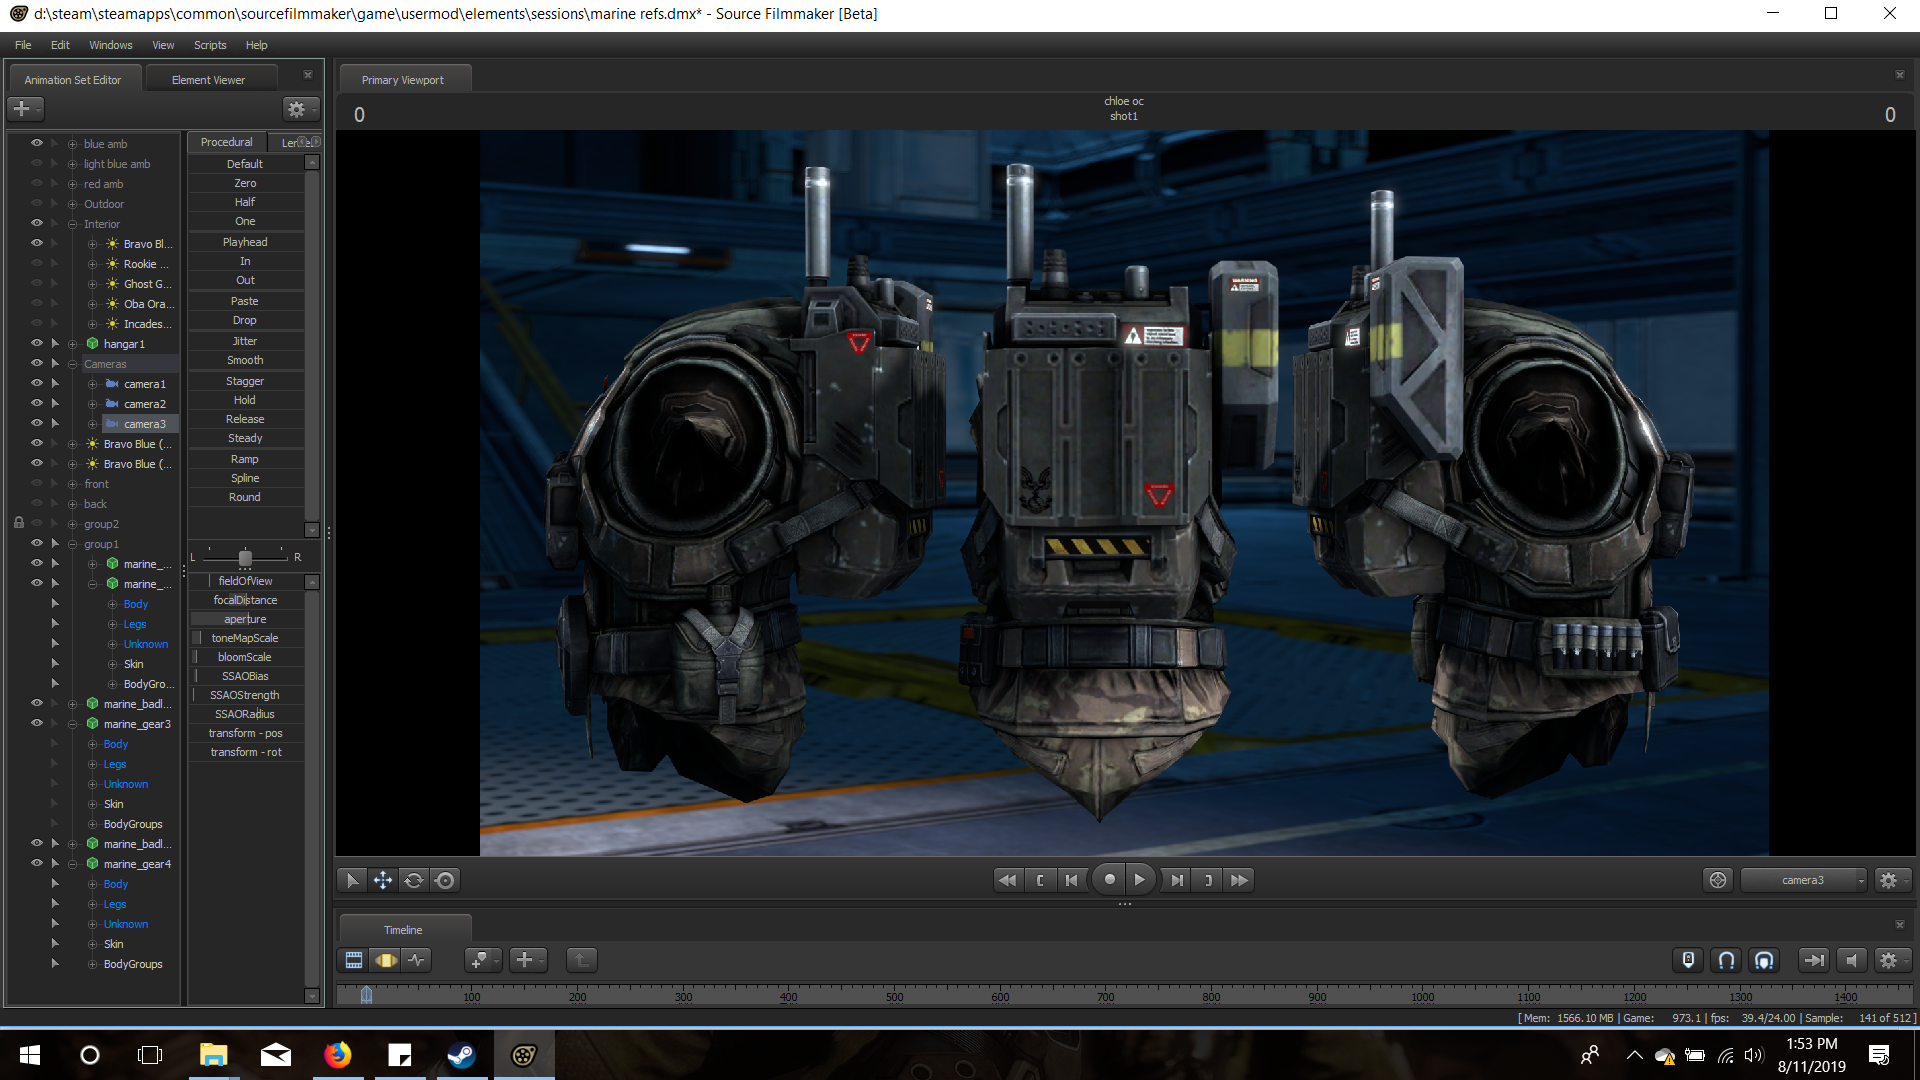Click the L-R balance slider handle
The image size is (1920, 1080).
point(245,557)
